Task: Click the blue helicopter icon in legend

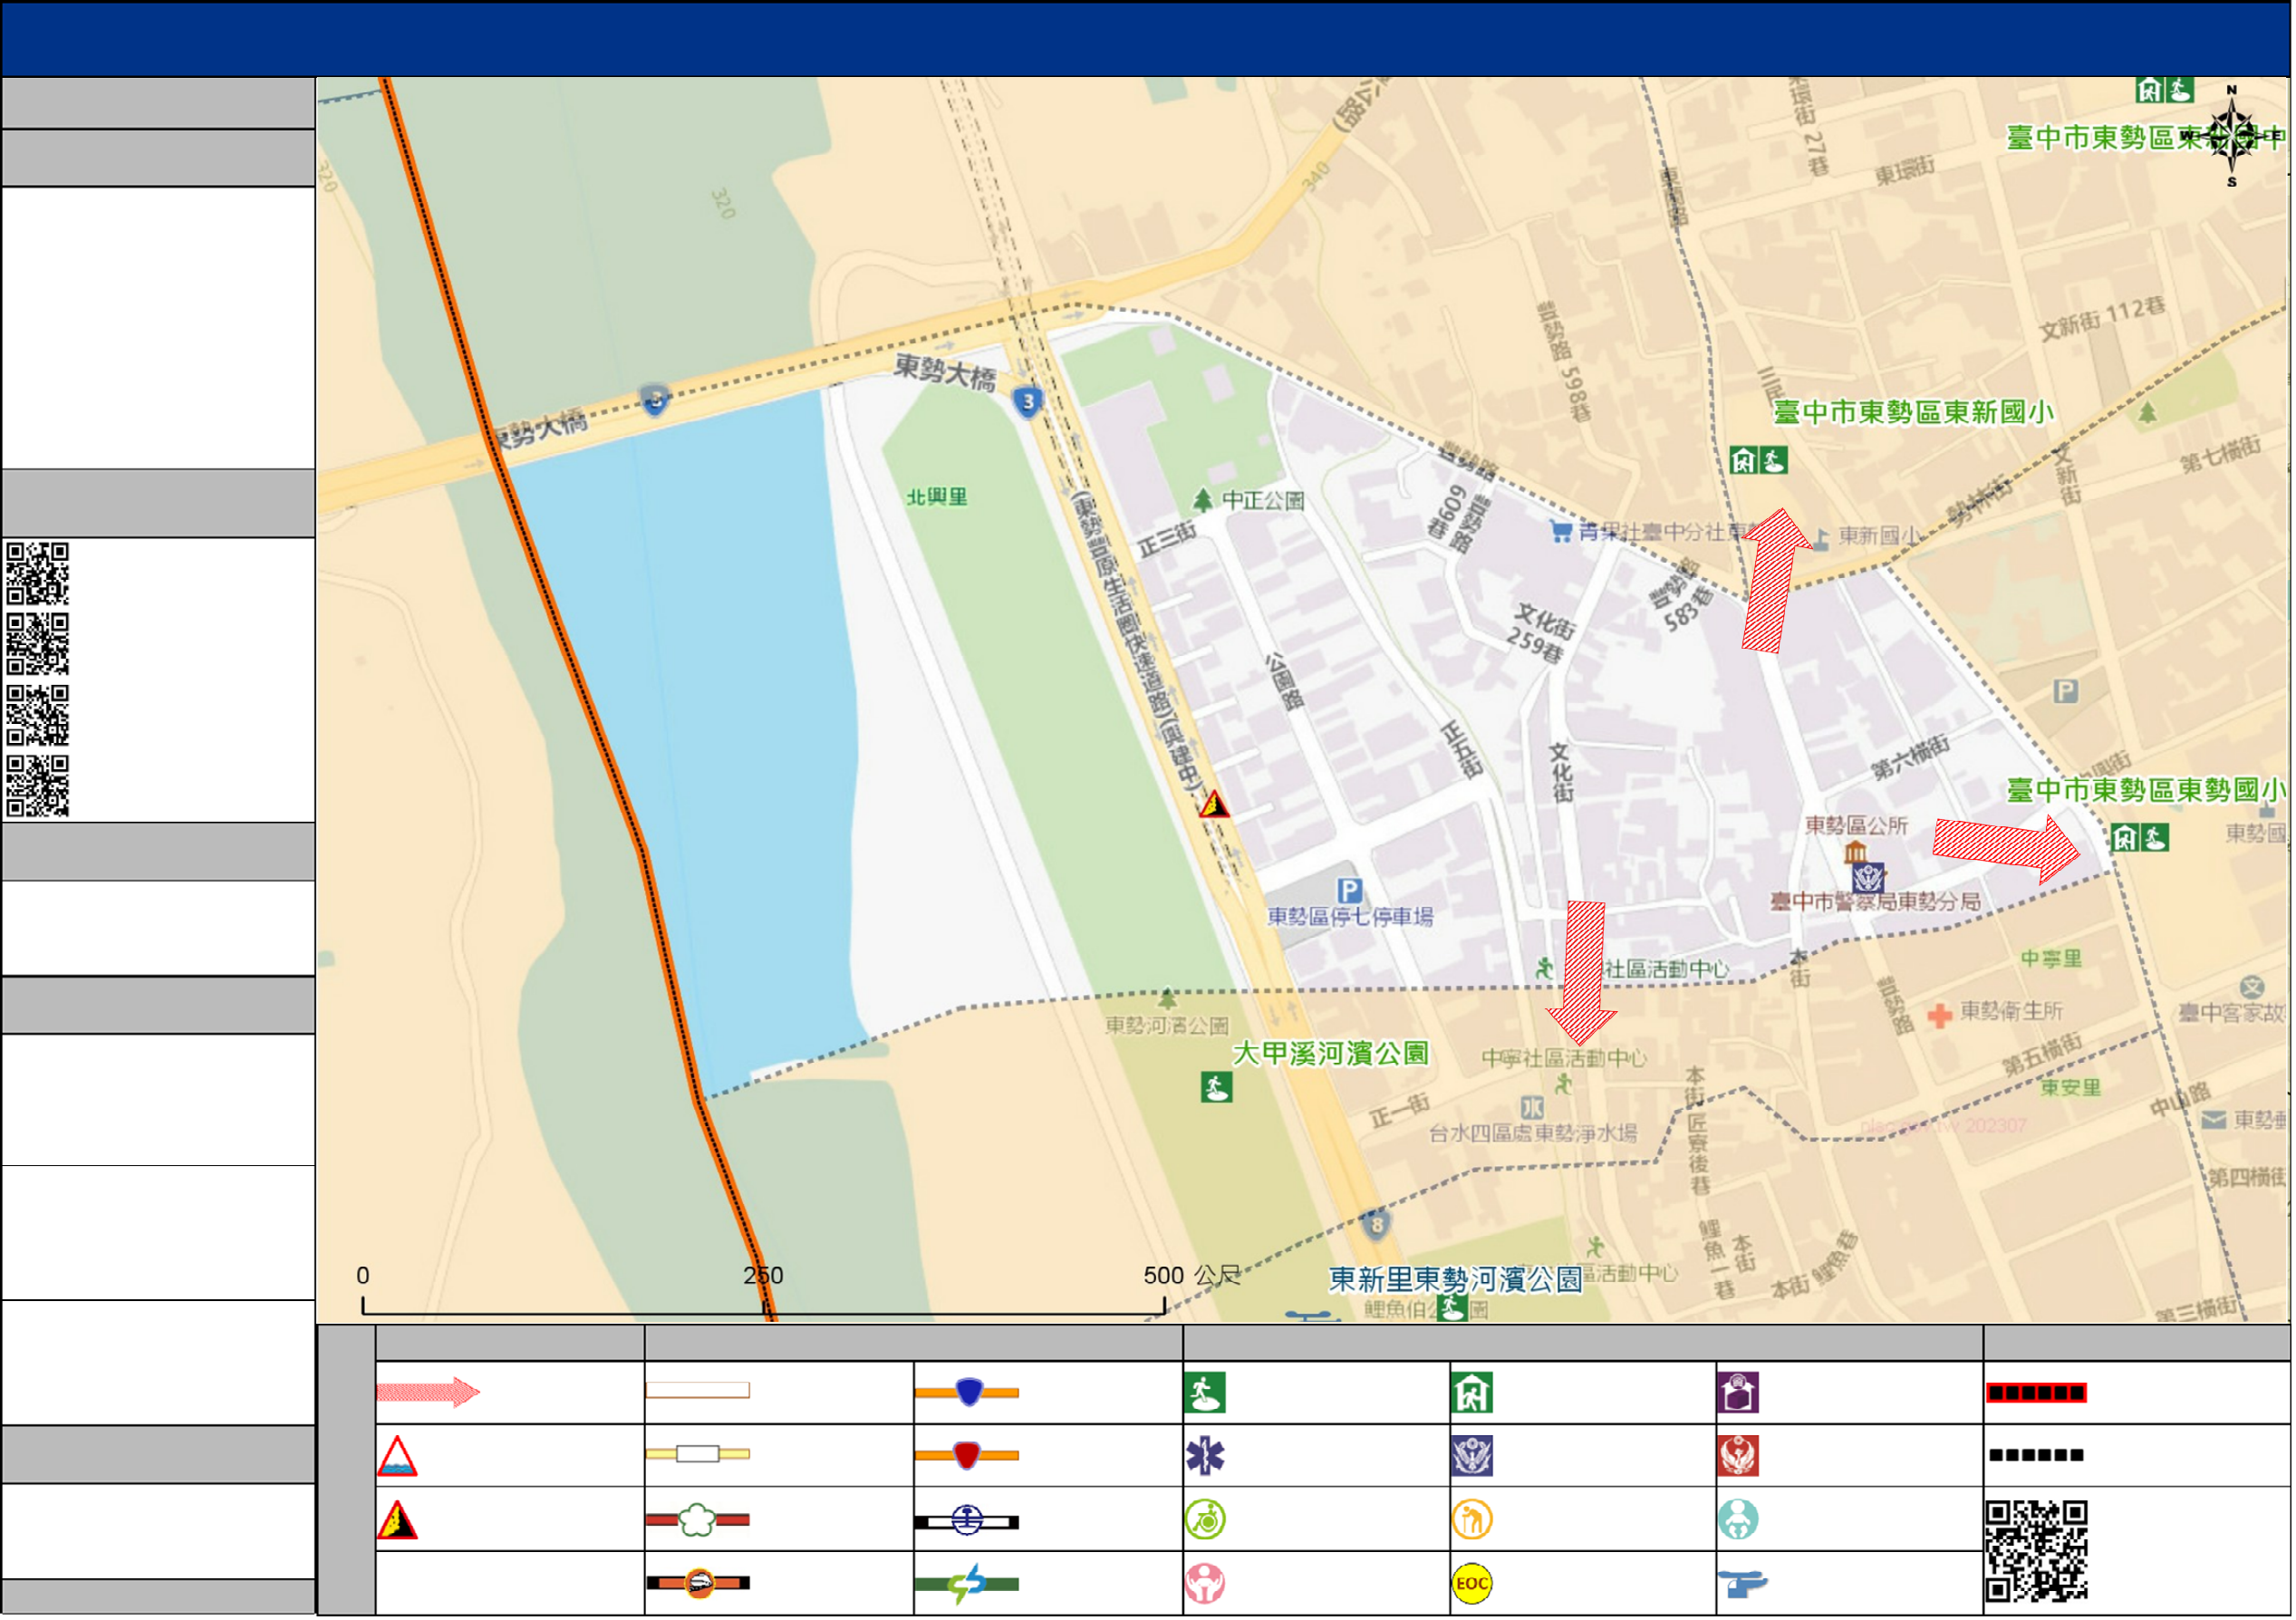Action: point(1743,1584)
